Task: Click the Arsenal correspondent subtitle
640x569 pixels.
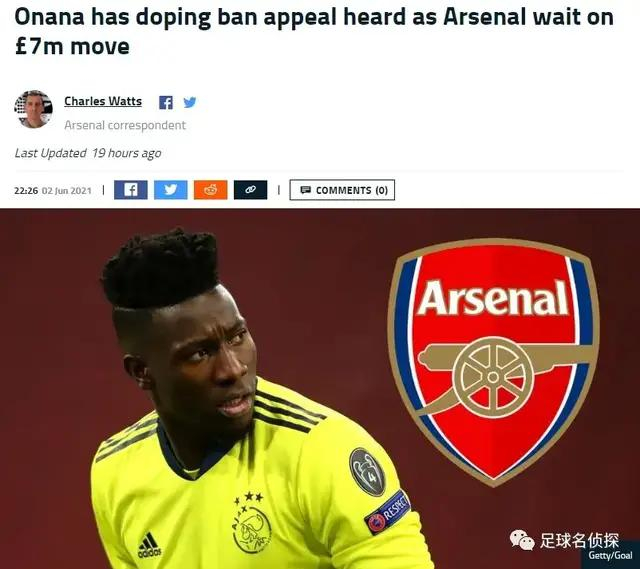Action: tap(125, 125)
